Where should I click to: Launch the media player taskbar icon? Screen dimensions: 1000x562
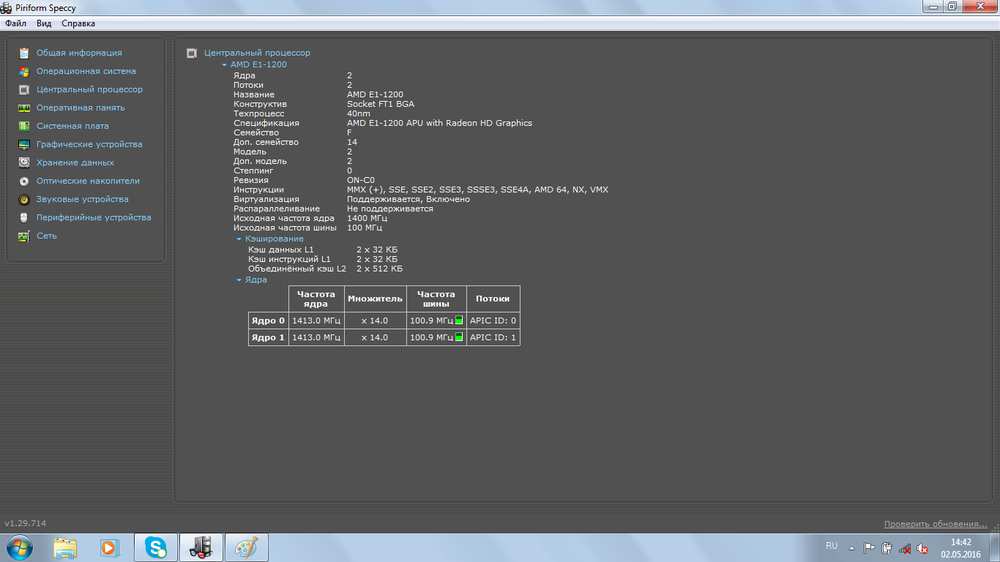pos(108,548)
